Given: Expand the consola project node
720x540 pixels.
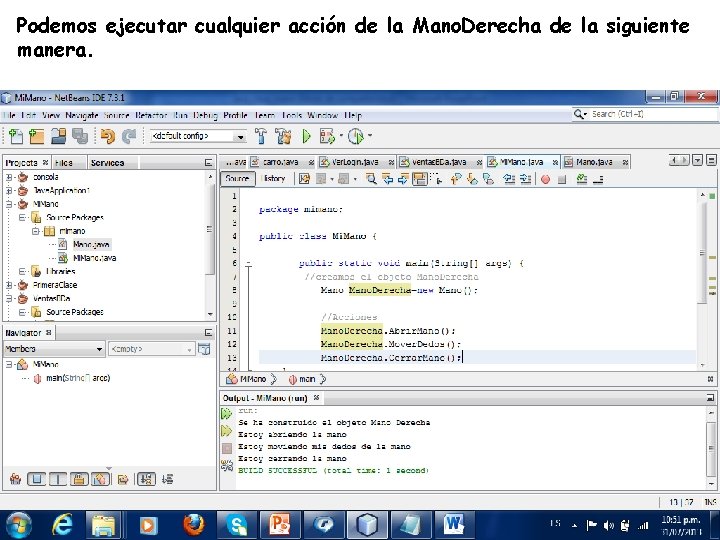Looking at the screenshot, I should [9, 177].
